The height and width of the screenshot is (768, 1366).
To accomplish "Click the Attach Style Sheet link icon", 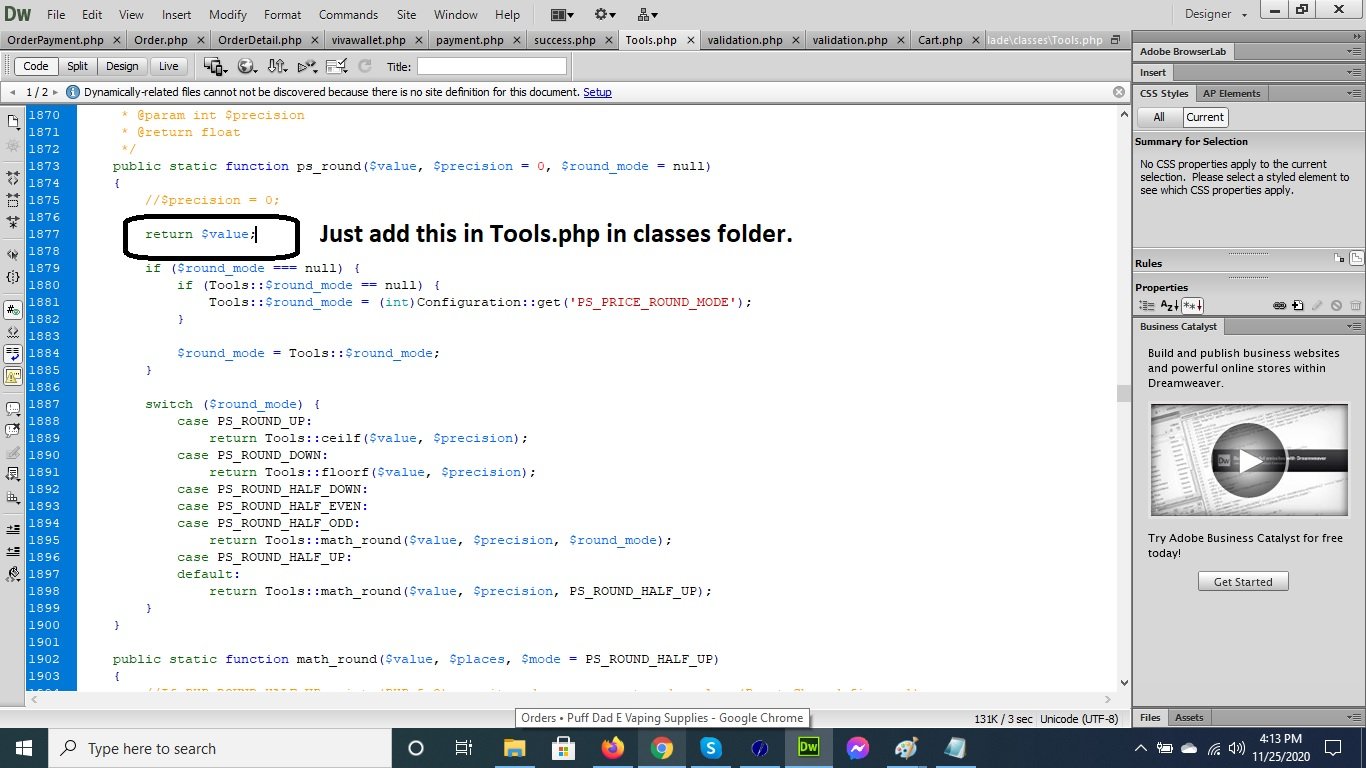I will [1279, 306].
